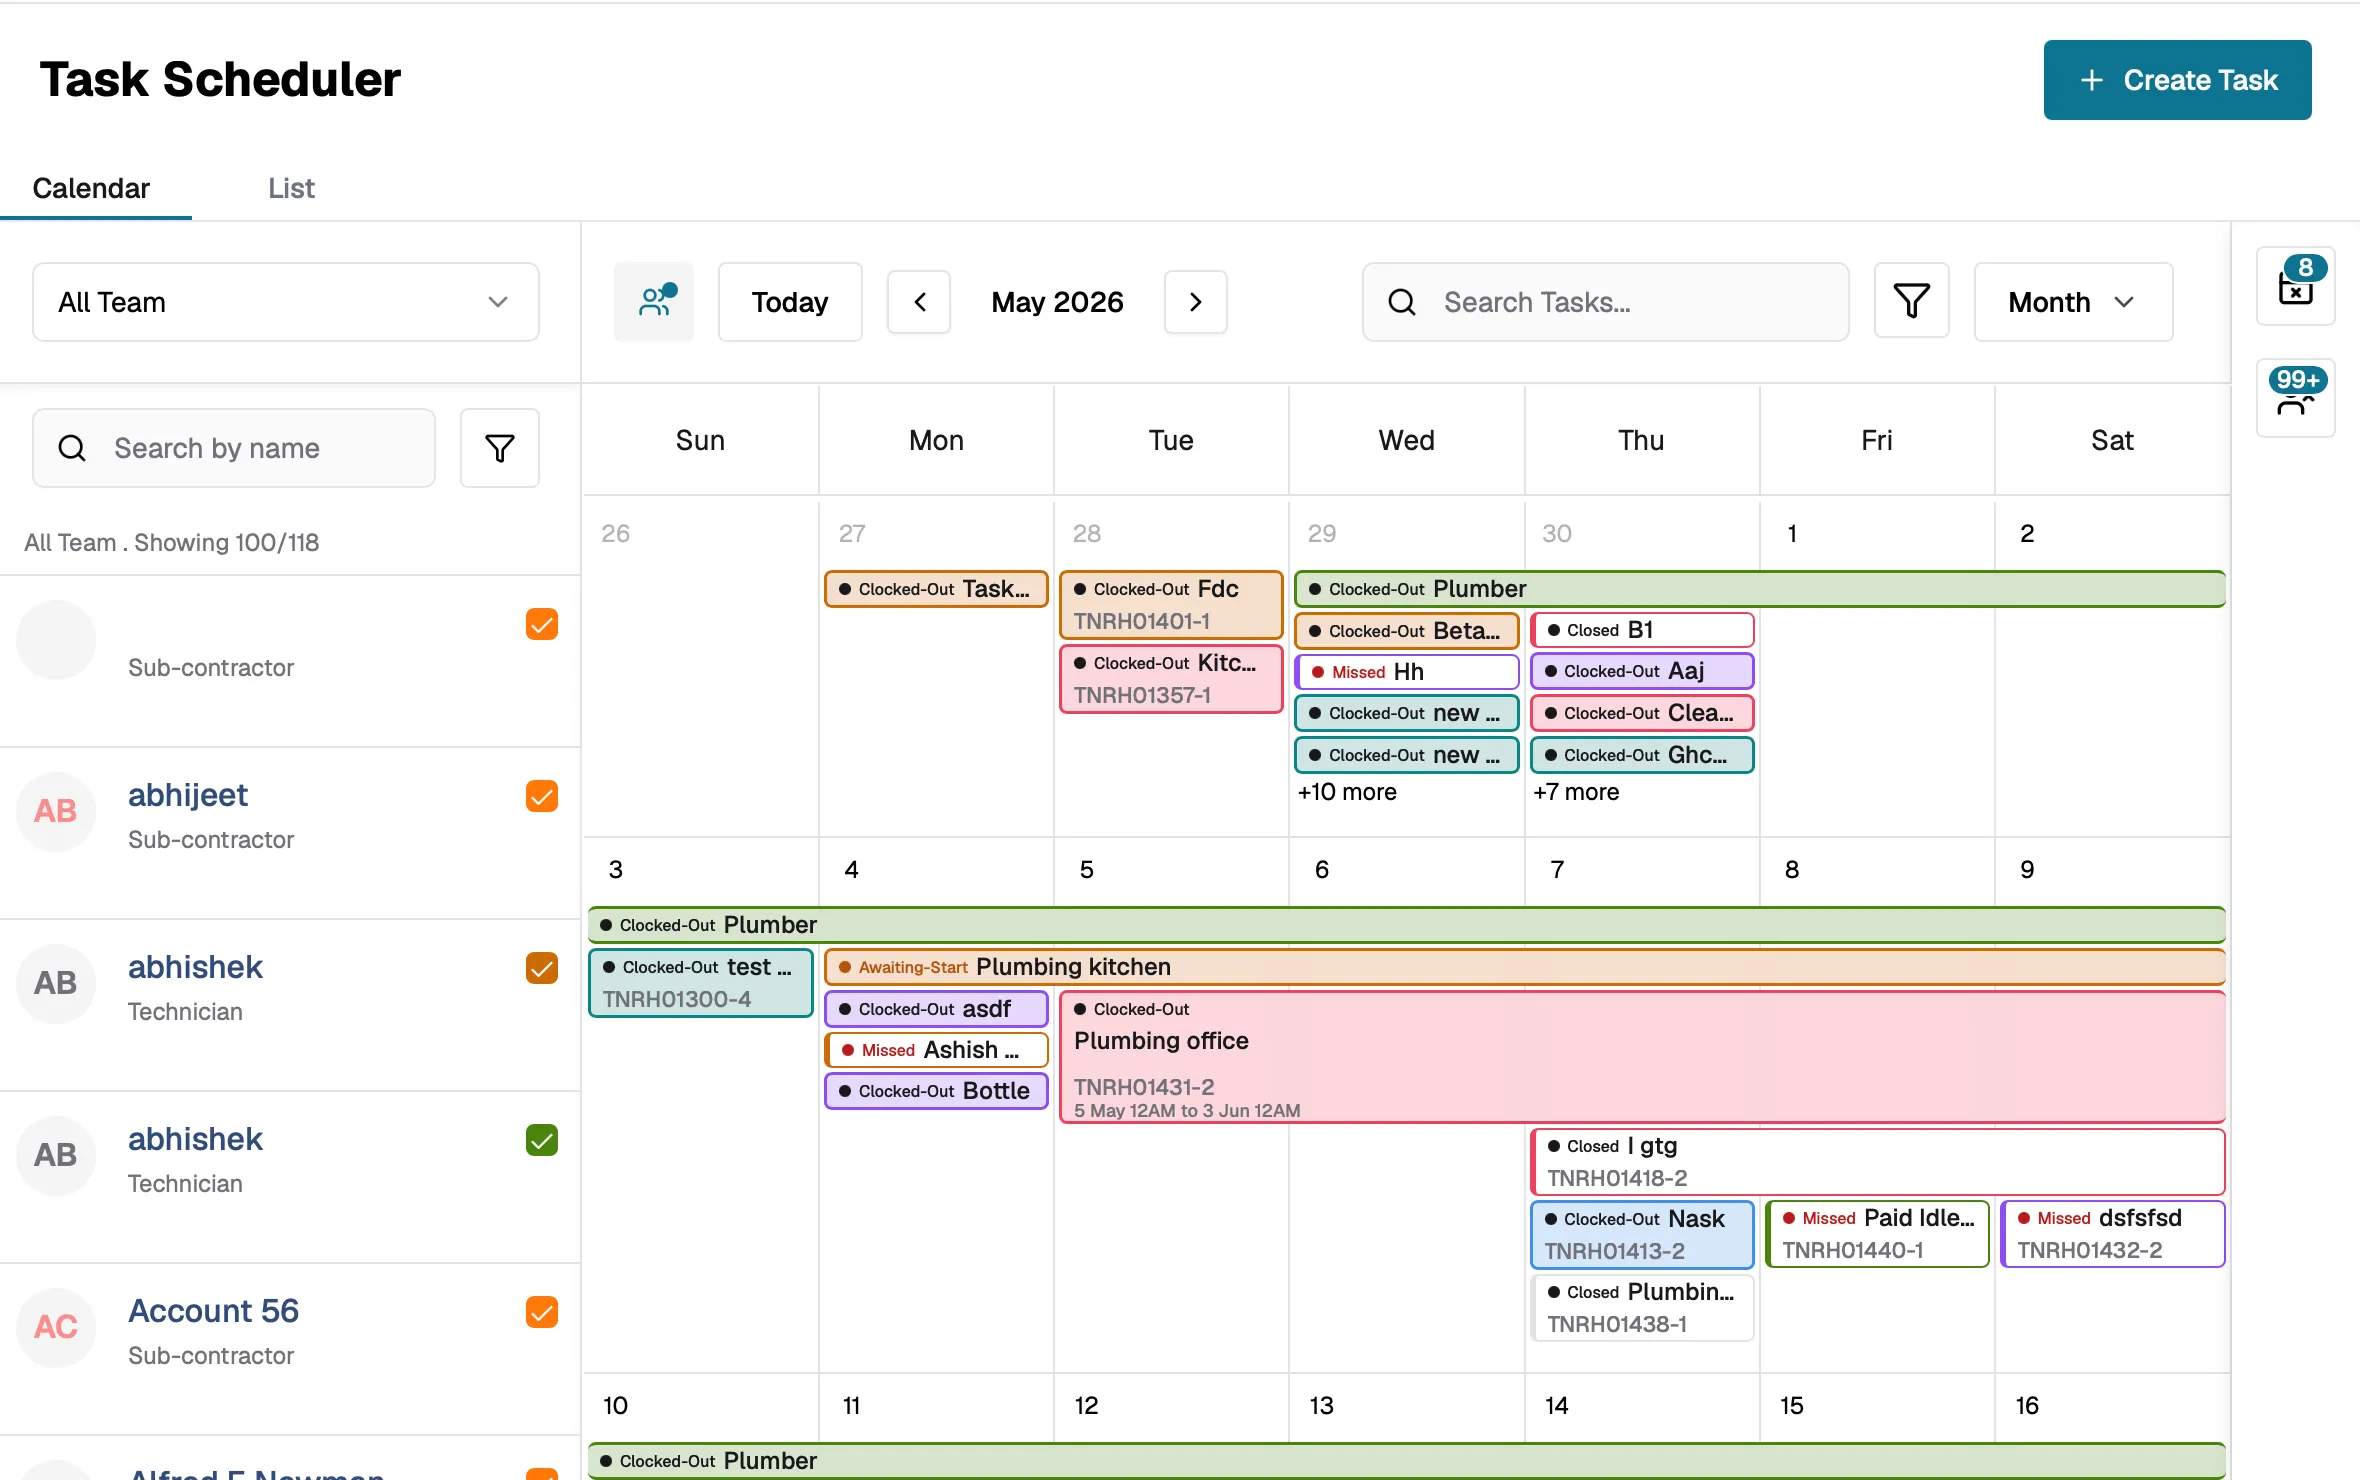2360x1480 pixels.
Task: Open Account 56 profile link
Action: pyautogui.click(x=214, y=1311)
